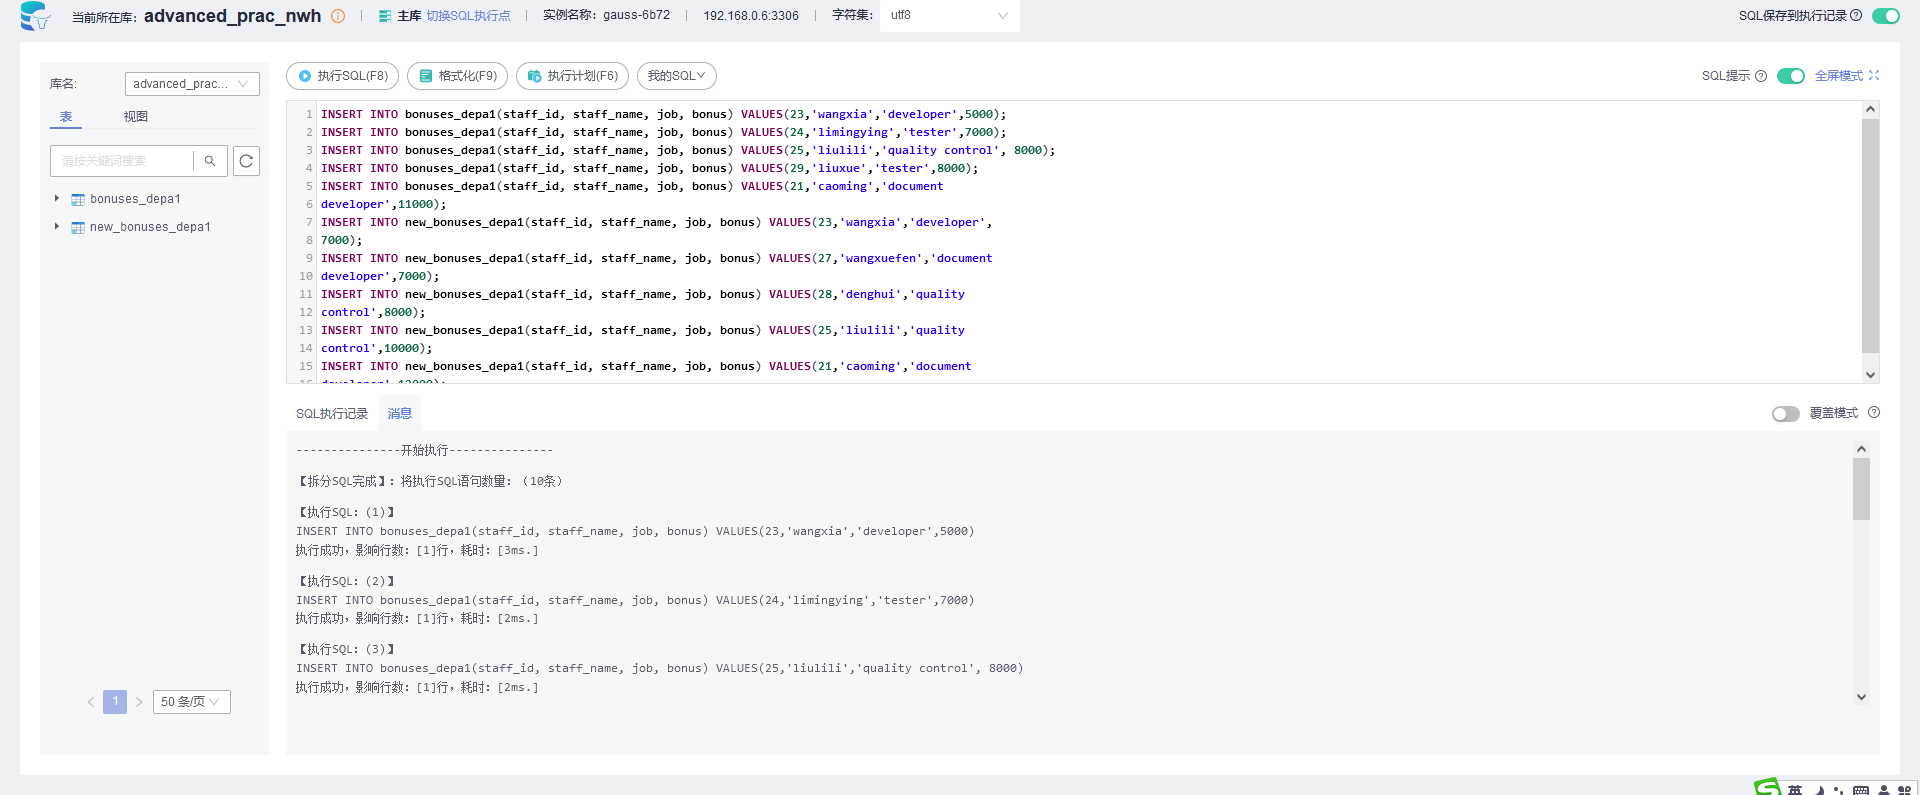Click the fullscreen expand icon
This screenshot has width=1920, height=795.
[x=1874, y=75]
